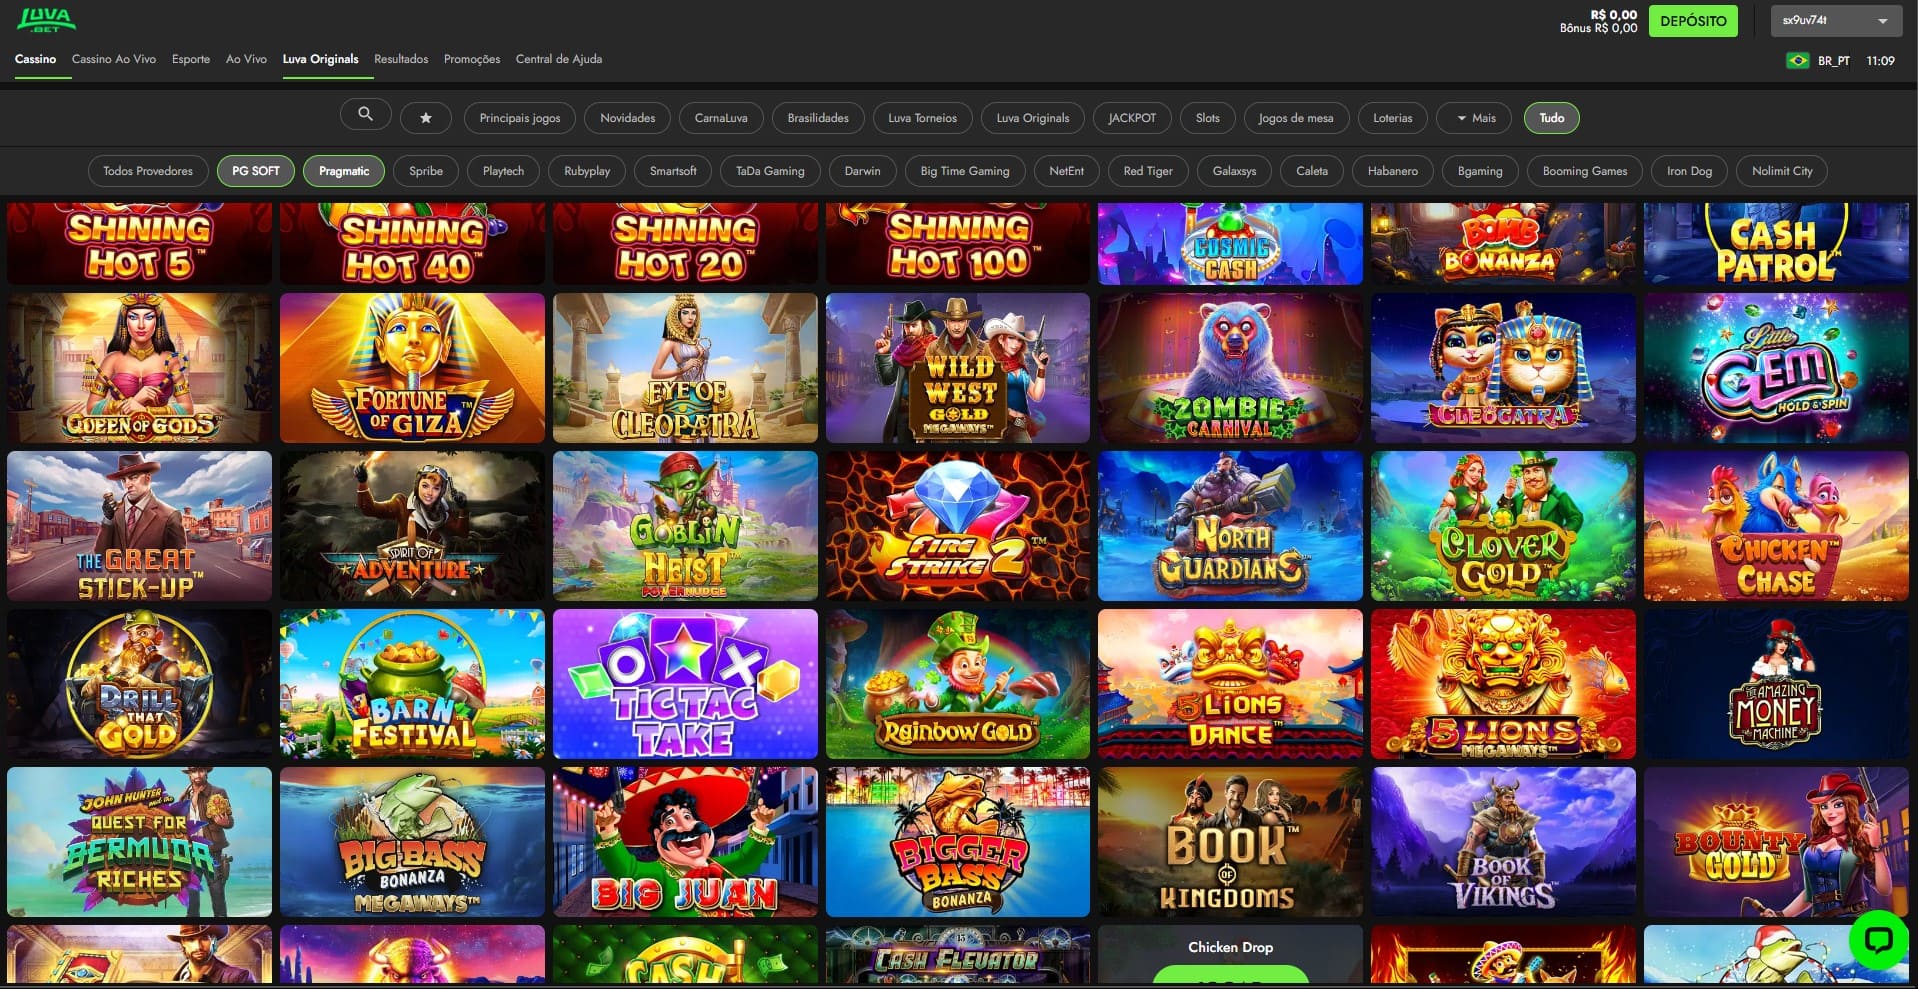Switch to the Esporte tab
Image resolution: width=1918 pixels, height=989 pixels.
[x=191, y=59]
